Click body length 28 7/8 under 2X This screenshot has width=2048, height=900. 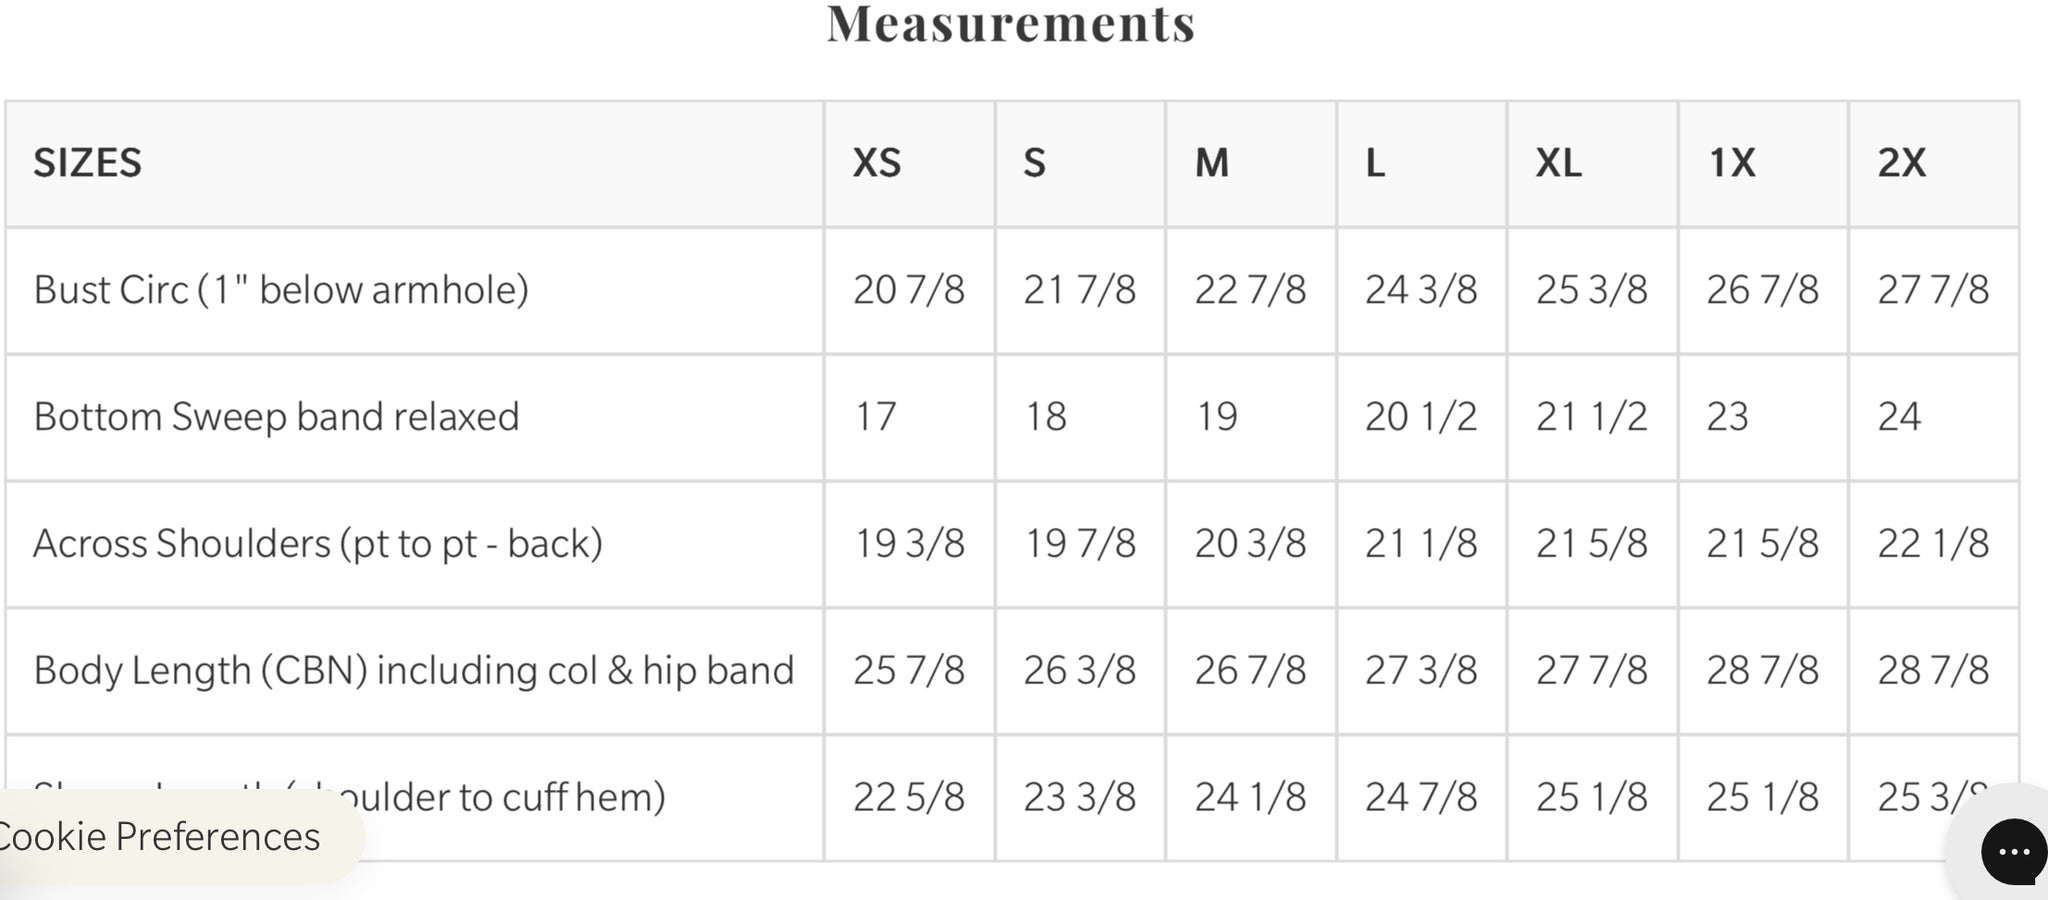click(x=1933, y=670)
